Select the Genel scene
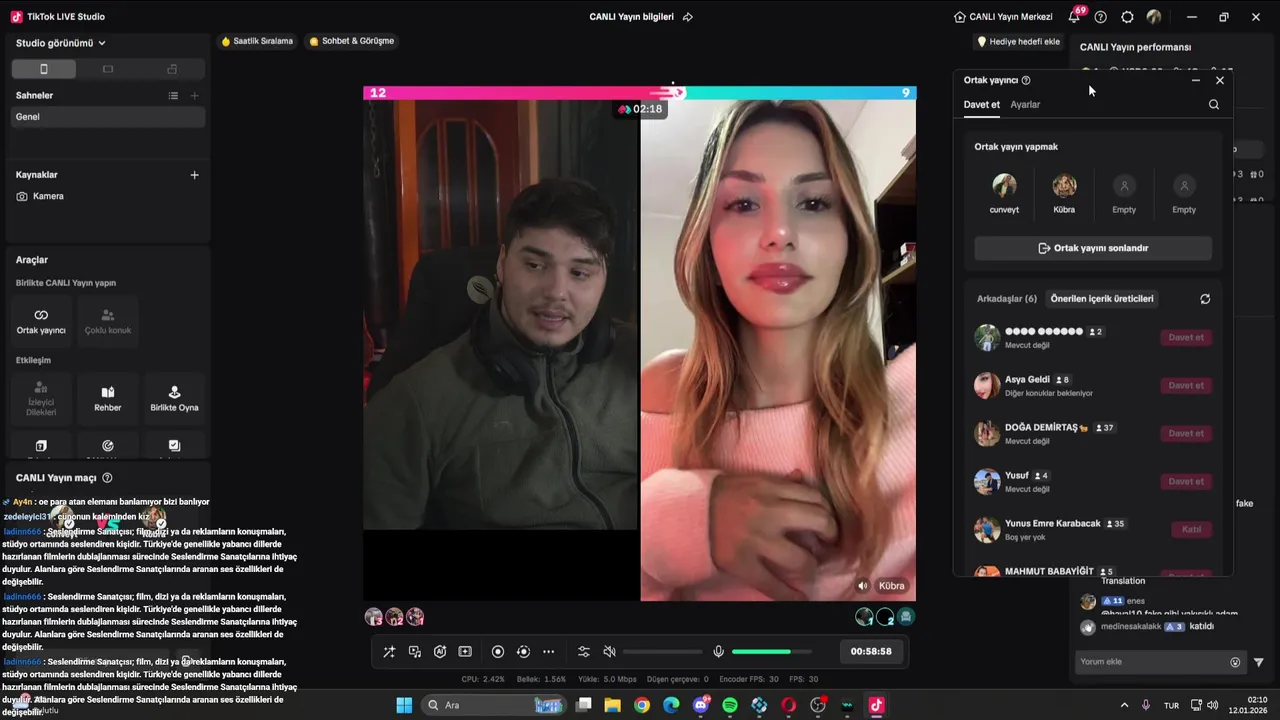This screenshot has width=1280, height=720. pos(108,117)
